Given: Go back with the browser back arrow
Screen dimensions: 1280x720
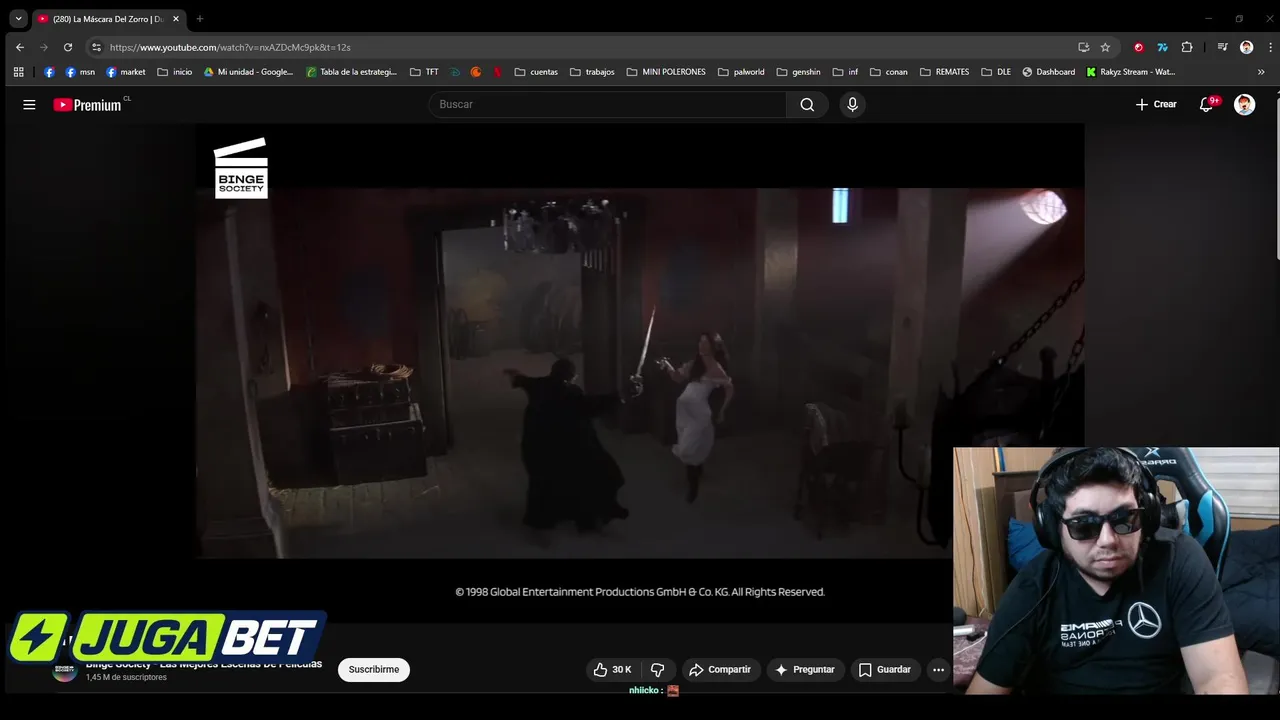Looking at the screenshot, I should coord(19,47).
